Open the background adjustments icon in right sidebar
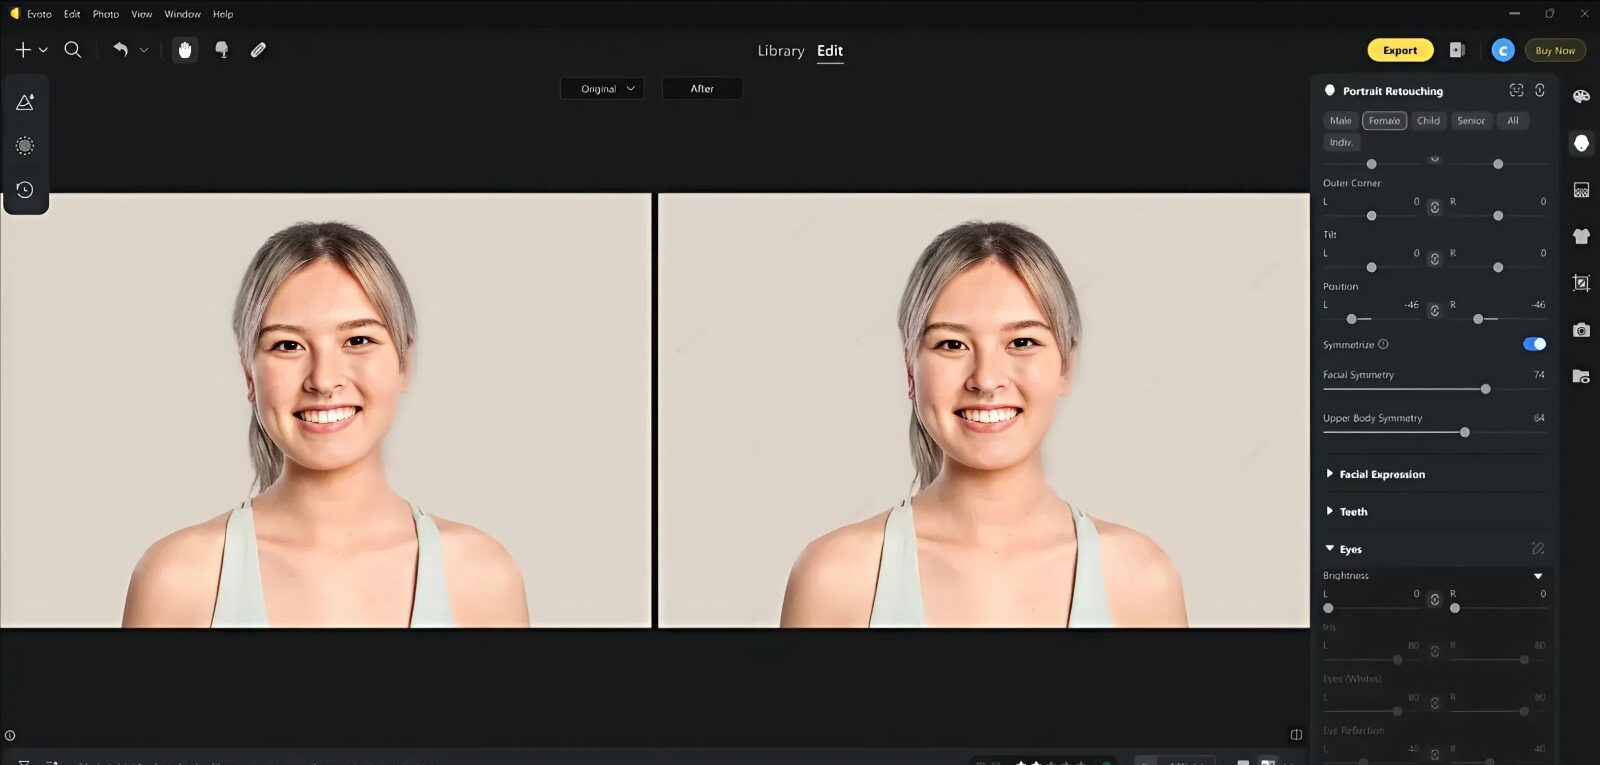 click(1581, 190)
